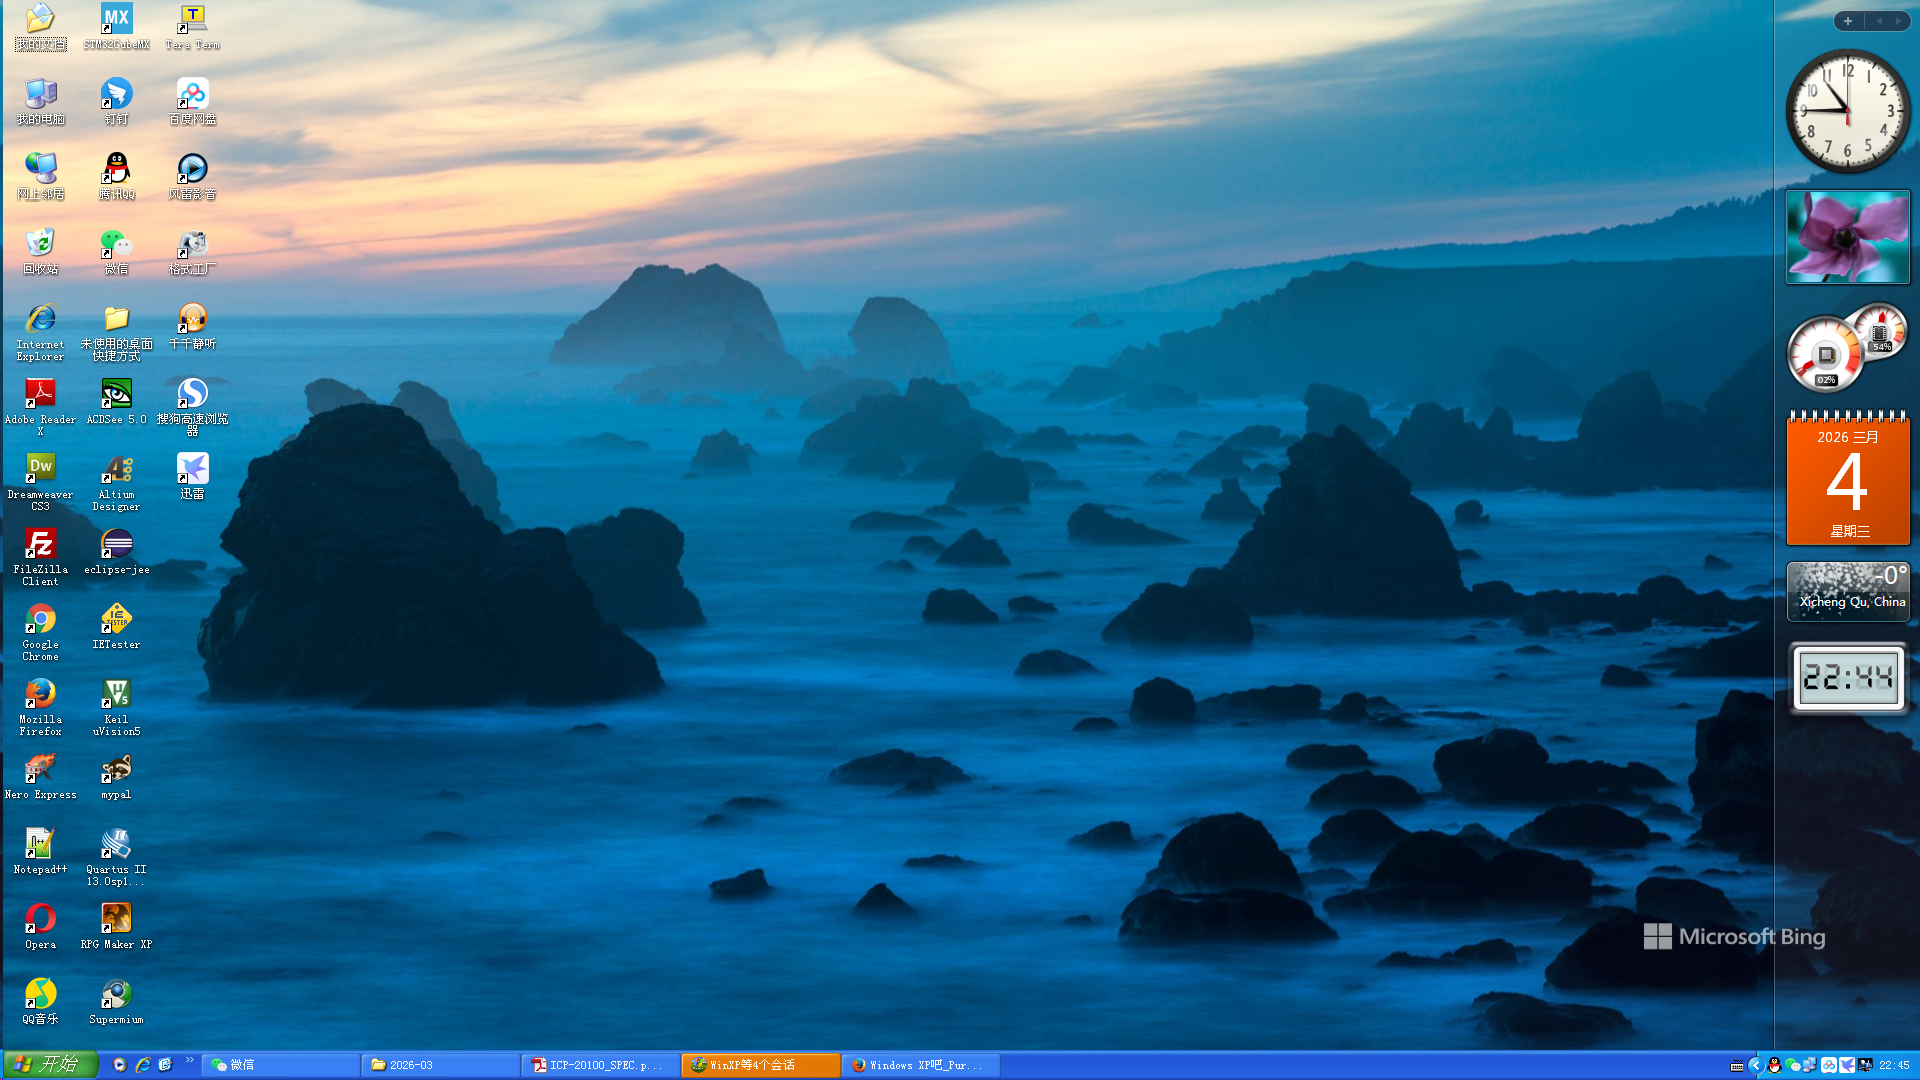Image resolution: width=1920 pixels, height=1080 pixels.
Task: Select the Keil uVision5 icon
Action: [x=116, y=695]
